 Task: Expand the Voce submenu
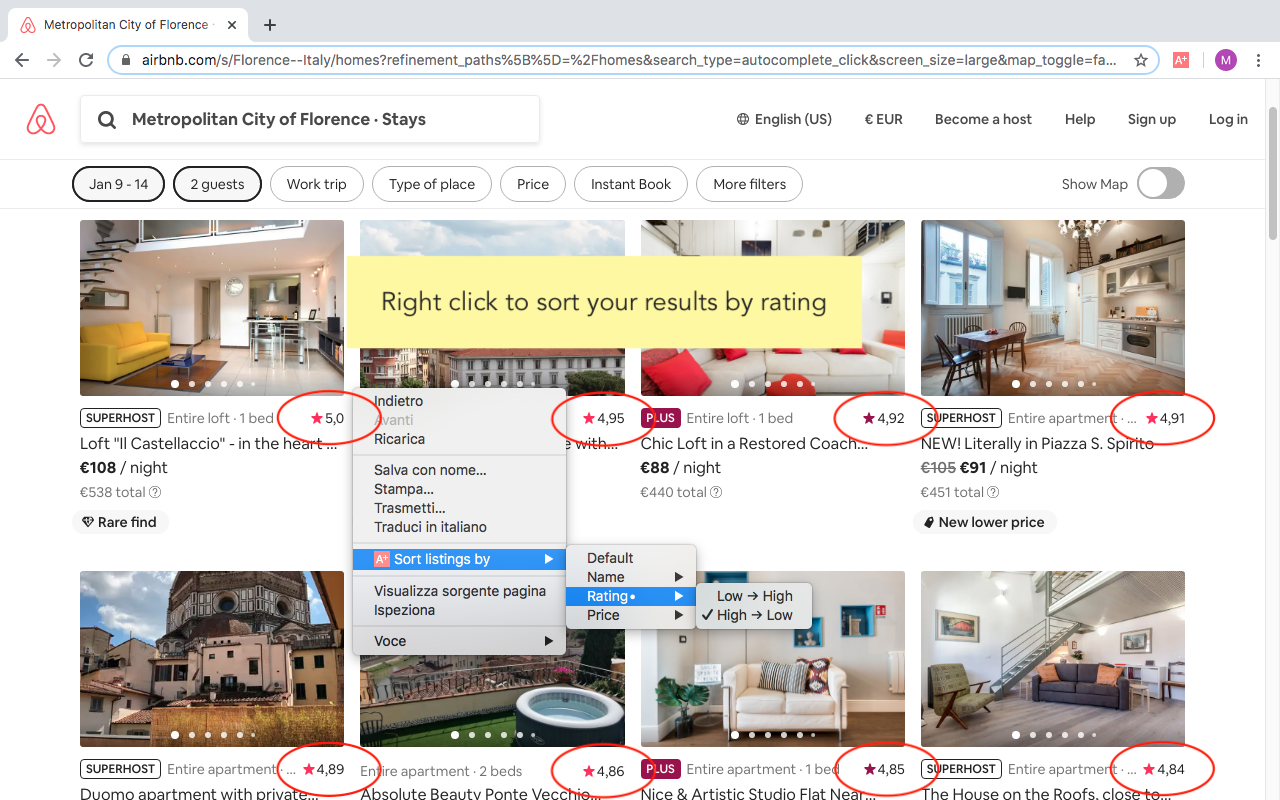[x=459, y=641]
